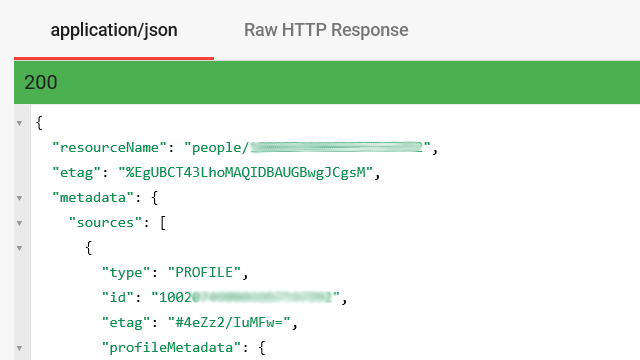Image resolution: width=640 pixels, height=360 pixels.
Task: Click the "sources" key text
Action: point(105,222)
